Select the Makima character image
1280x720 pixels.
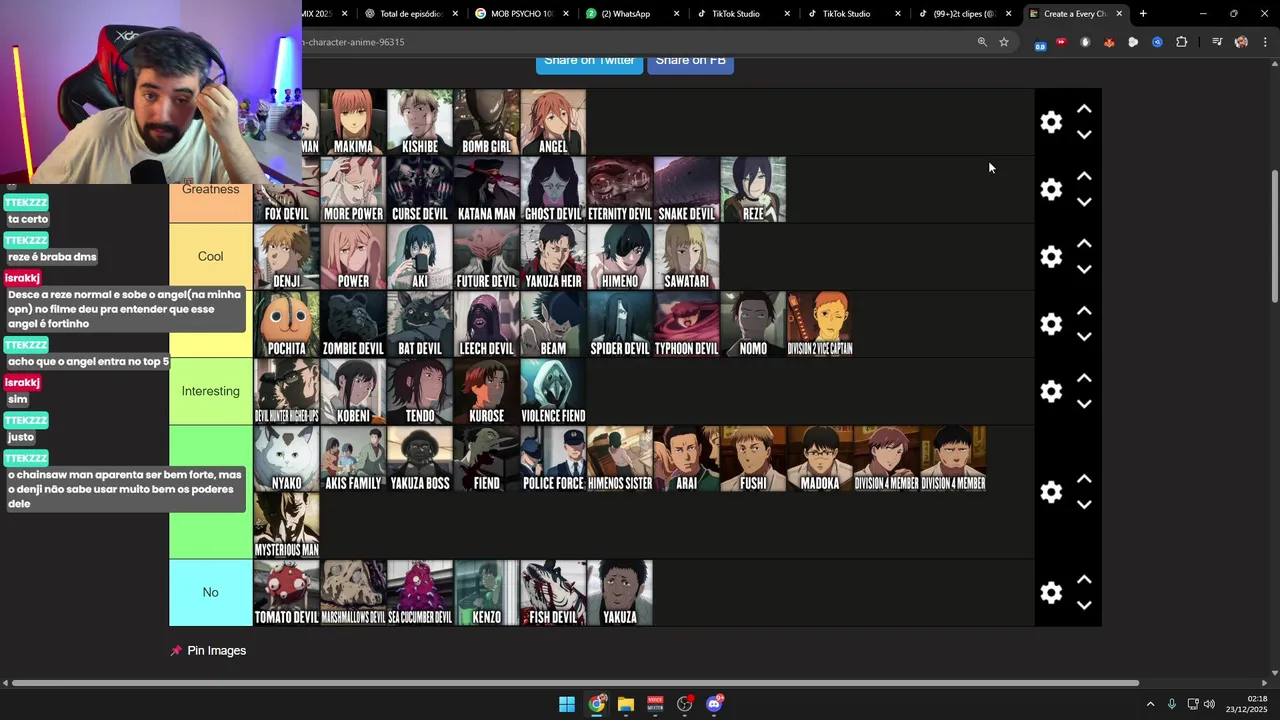353,122
